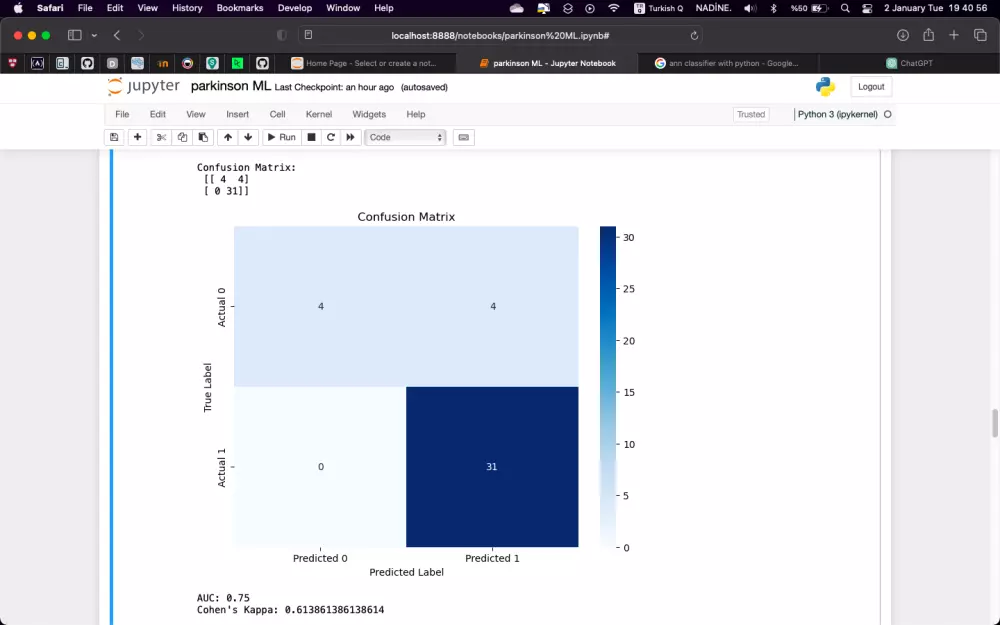
Task: Insert a cell below with plus icon
Action: 137,137
